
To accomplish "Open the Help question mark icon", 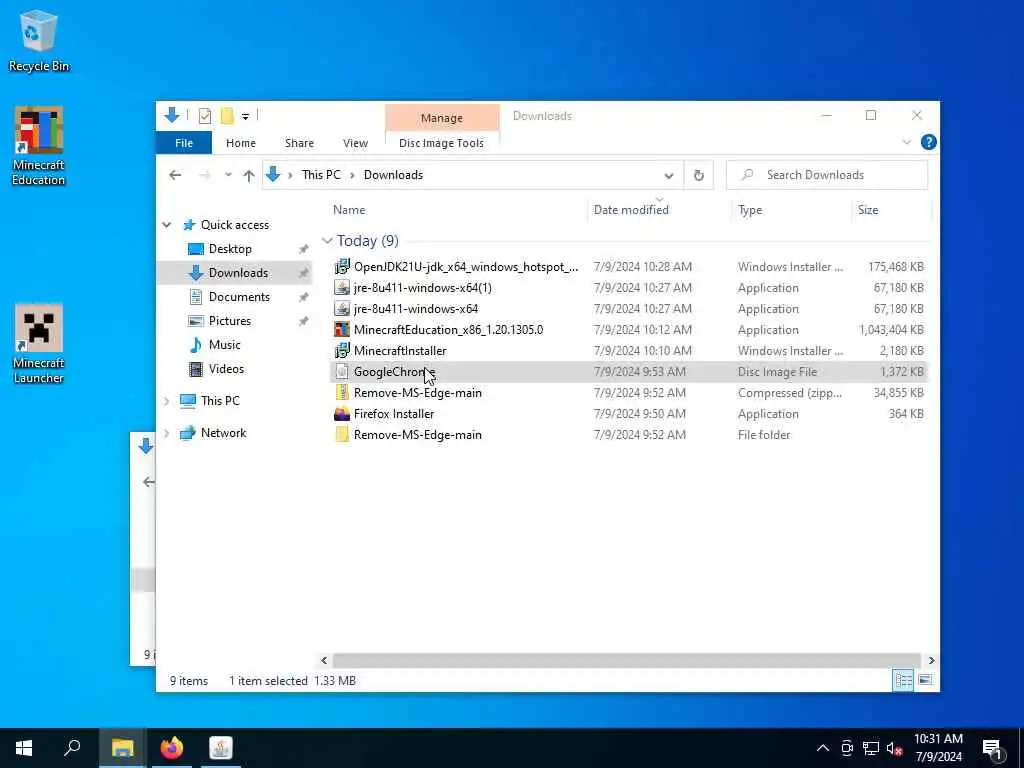I will (928, 142).
